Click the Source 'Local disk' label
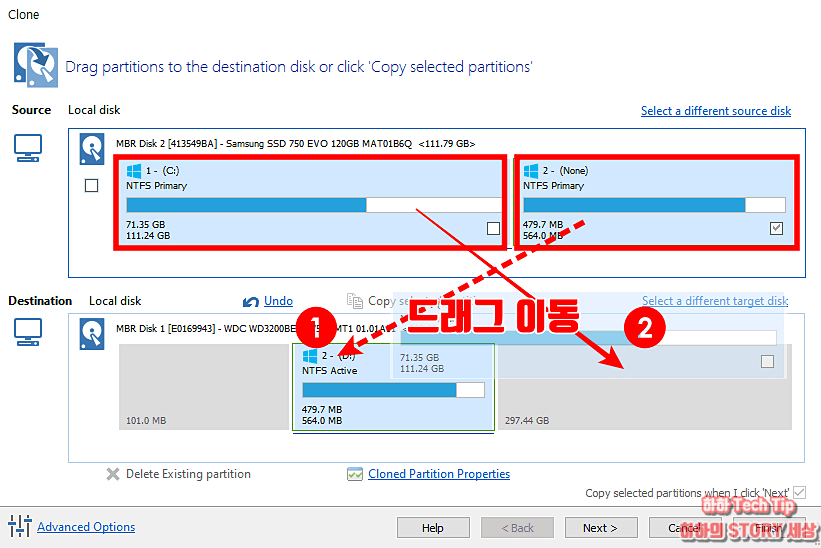Viewport: 821px width, 548px height. [94, 110]
